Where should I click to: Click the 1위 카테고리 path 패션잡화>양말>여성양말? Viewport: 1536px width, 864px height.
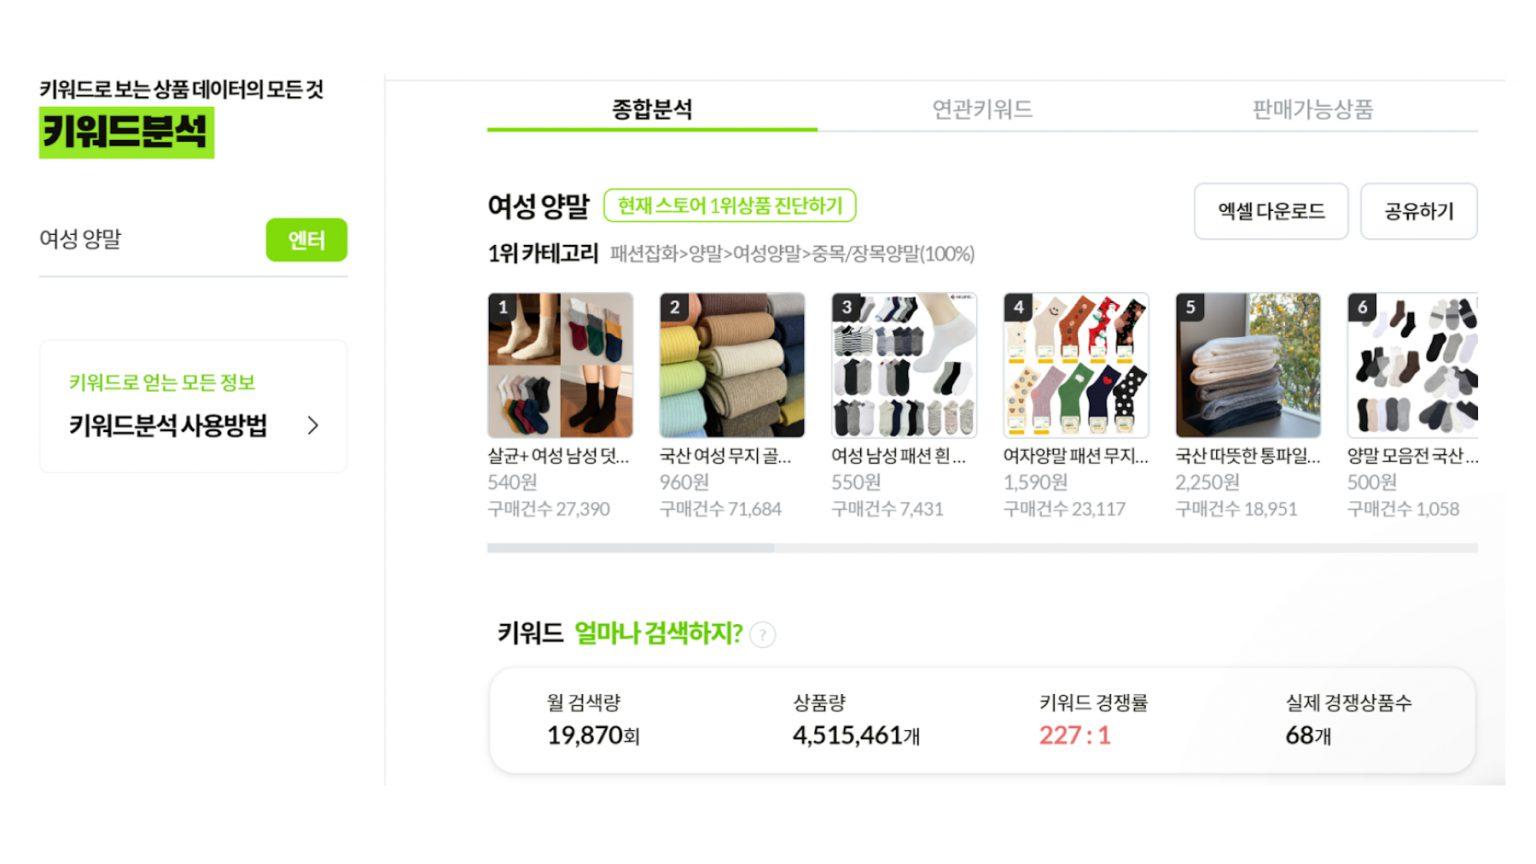click(792, 254)
